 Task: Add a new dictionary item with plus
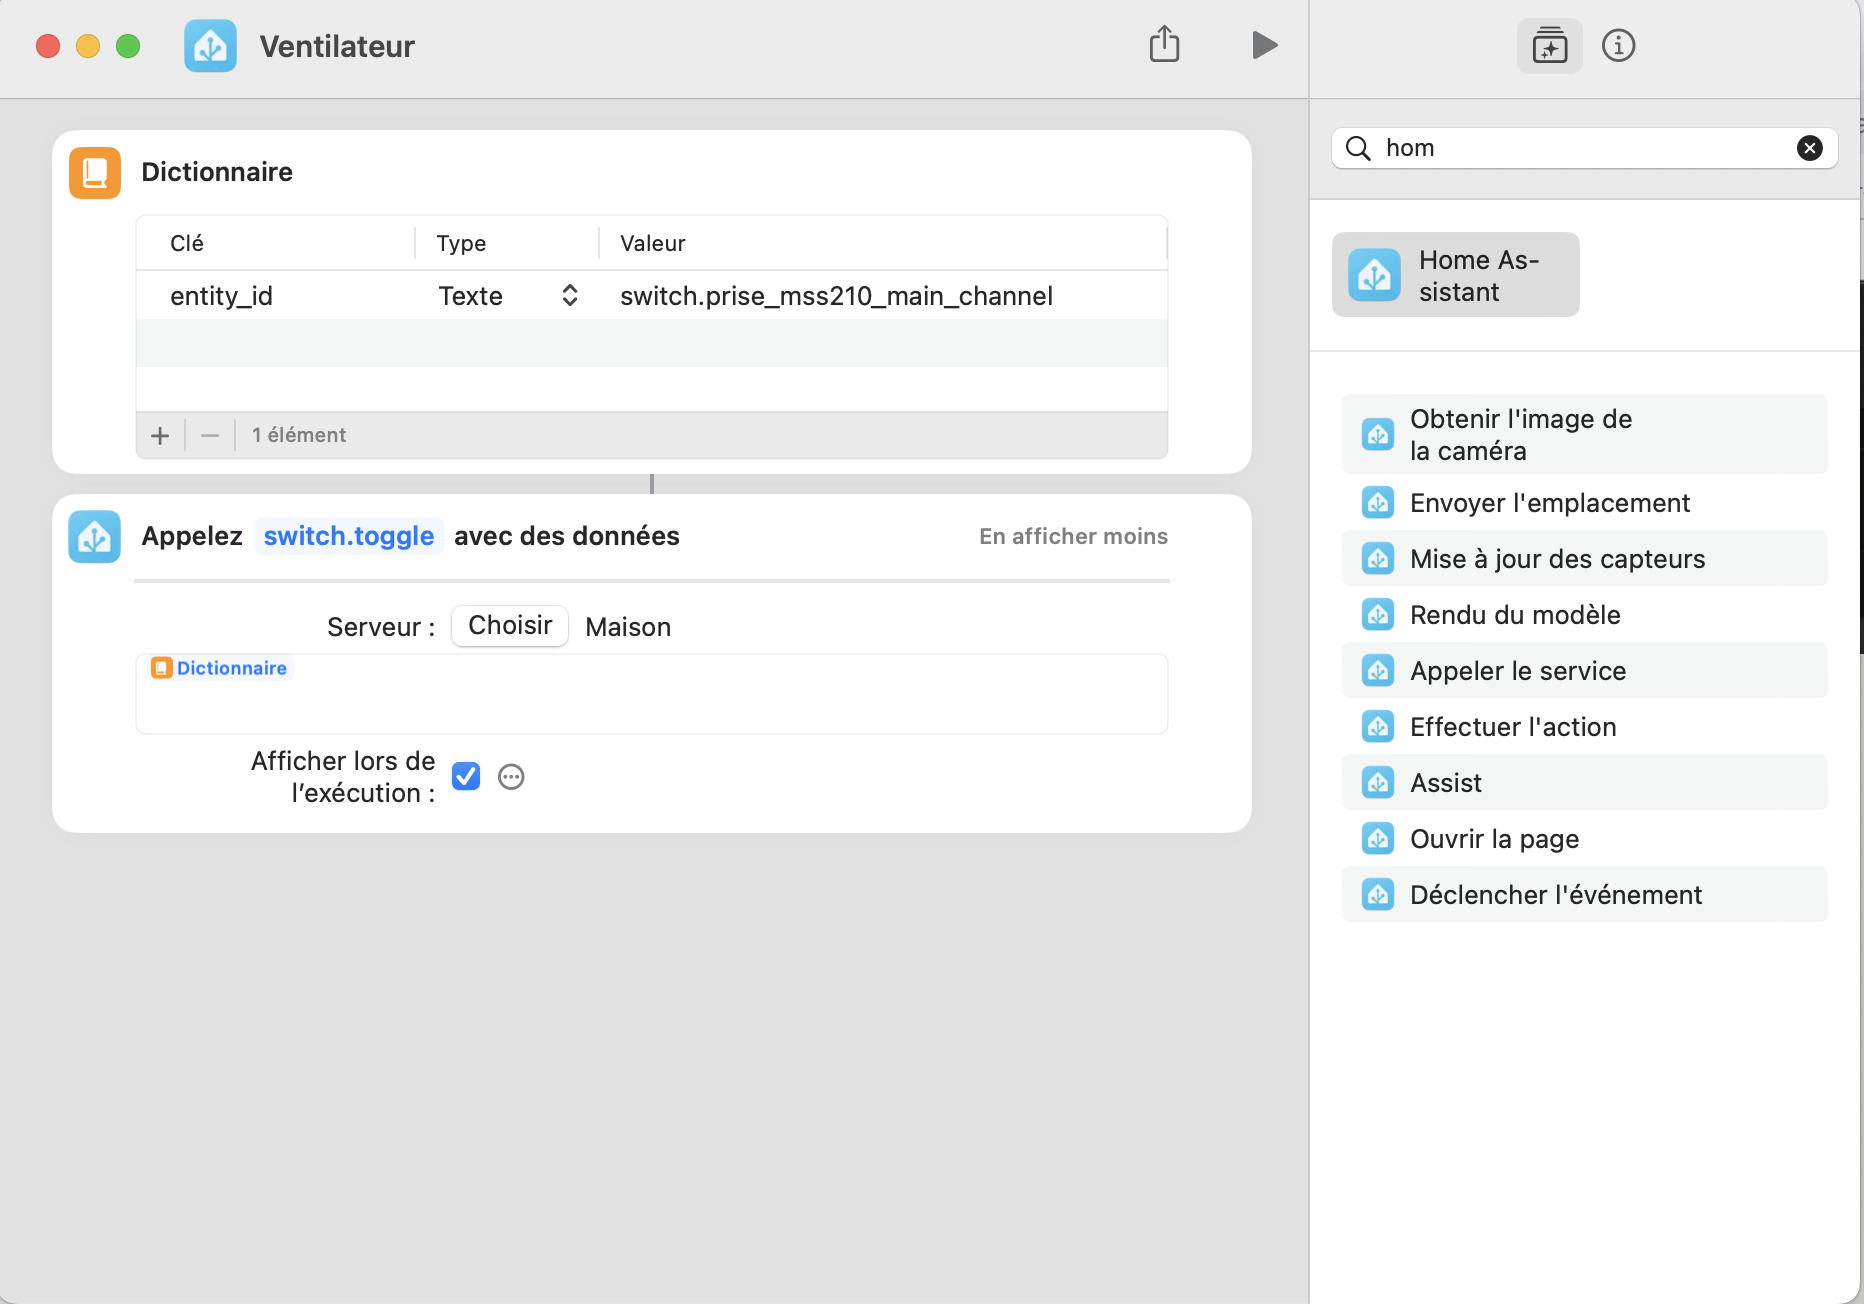pos(160,436)
